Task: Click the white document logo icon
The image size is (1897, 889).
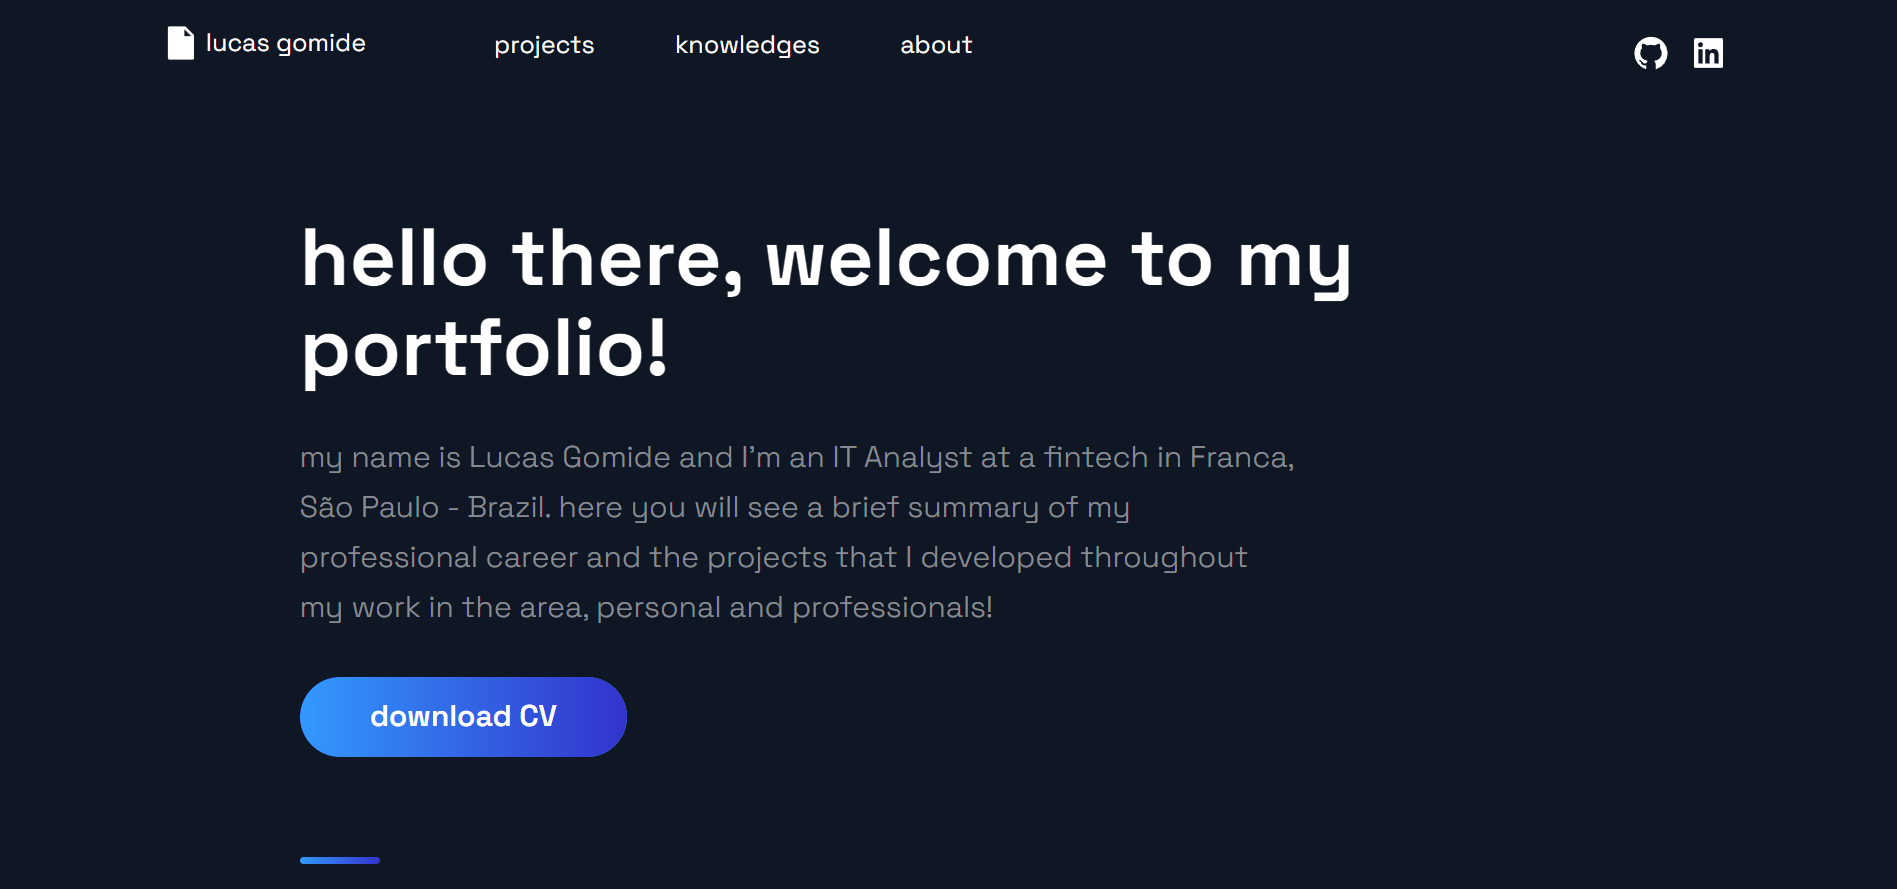Action: (x=180, y=43)
